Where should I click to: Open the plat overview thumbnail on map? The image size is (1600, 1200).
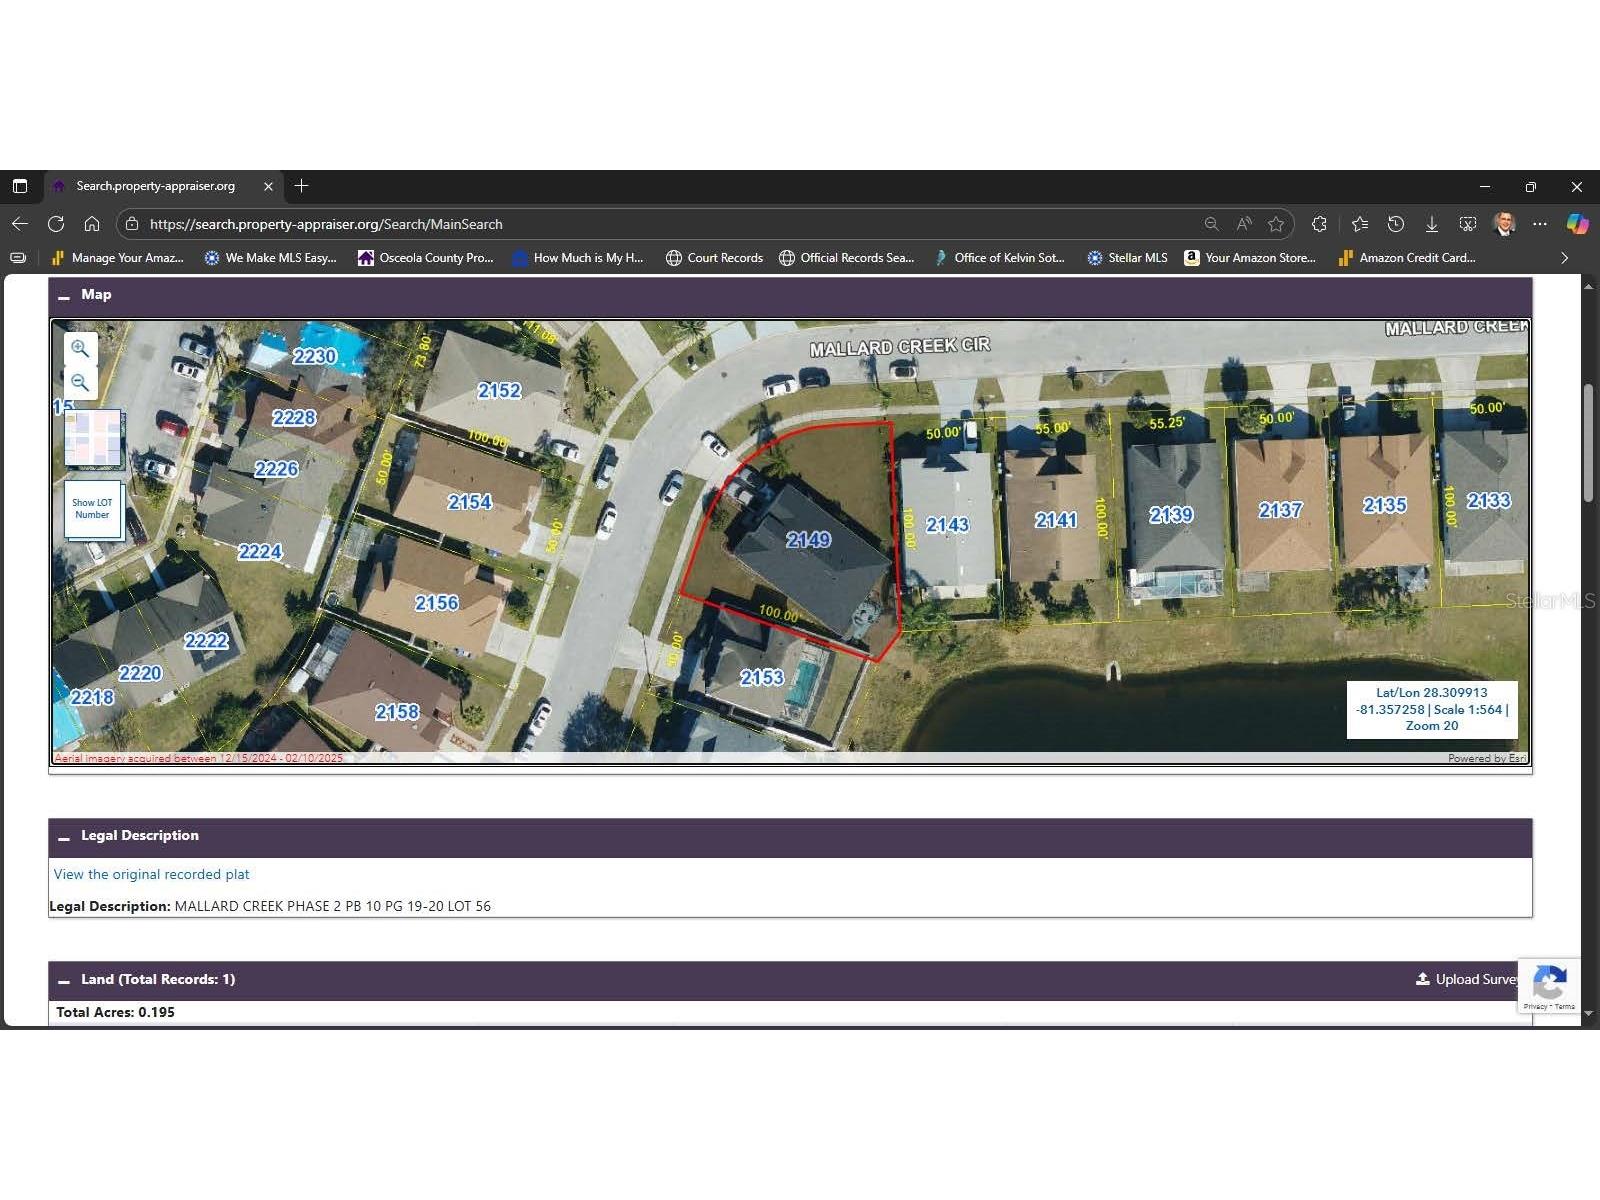pyautogui.click(x=95, y=438)
